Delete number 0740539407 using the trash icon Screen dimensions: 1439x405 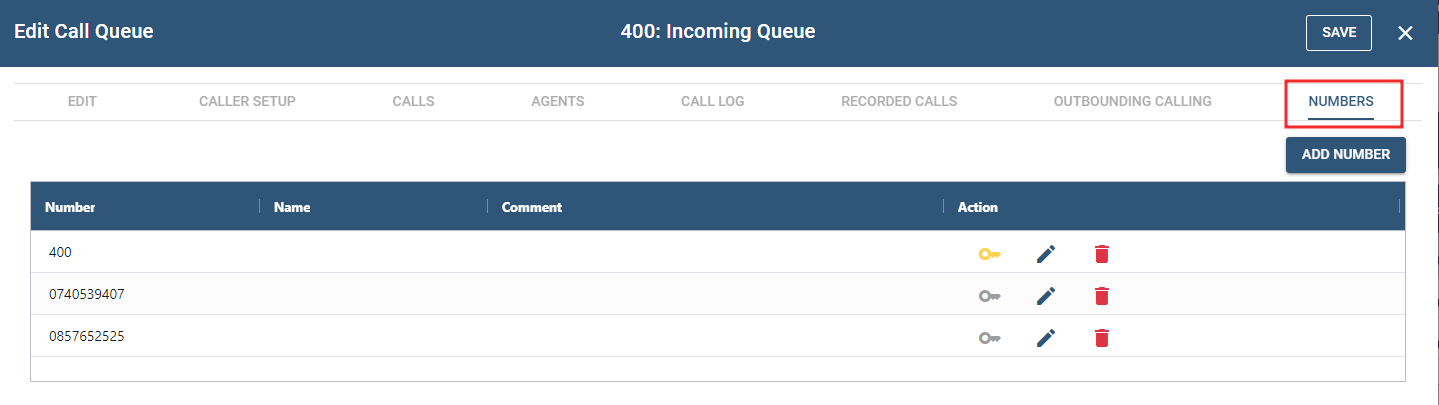point(1101,296)
